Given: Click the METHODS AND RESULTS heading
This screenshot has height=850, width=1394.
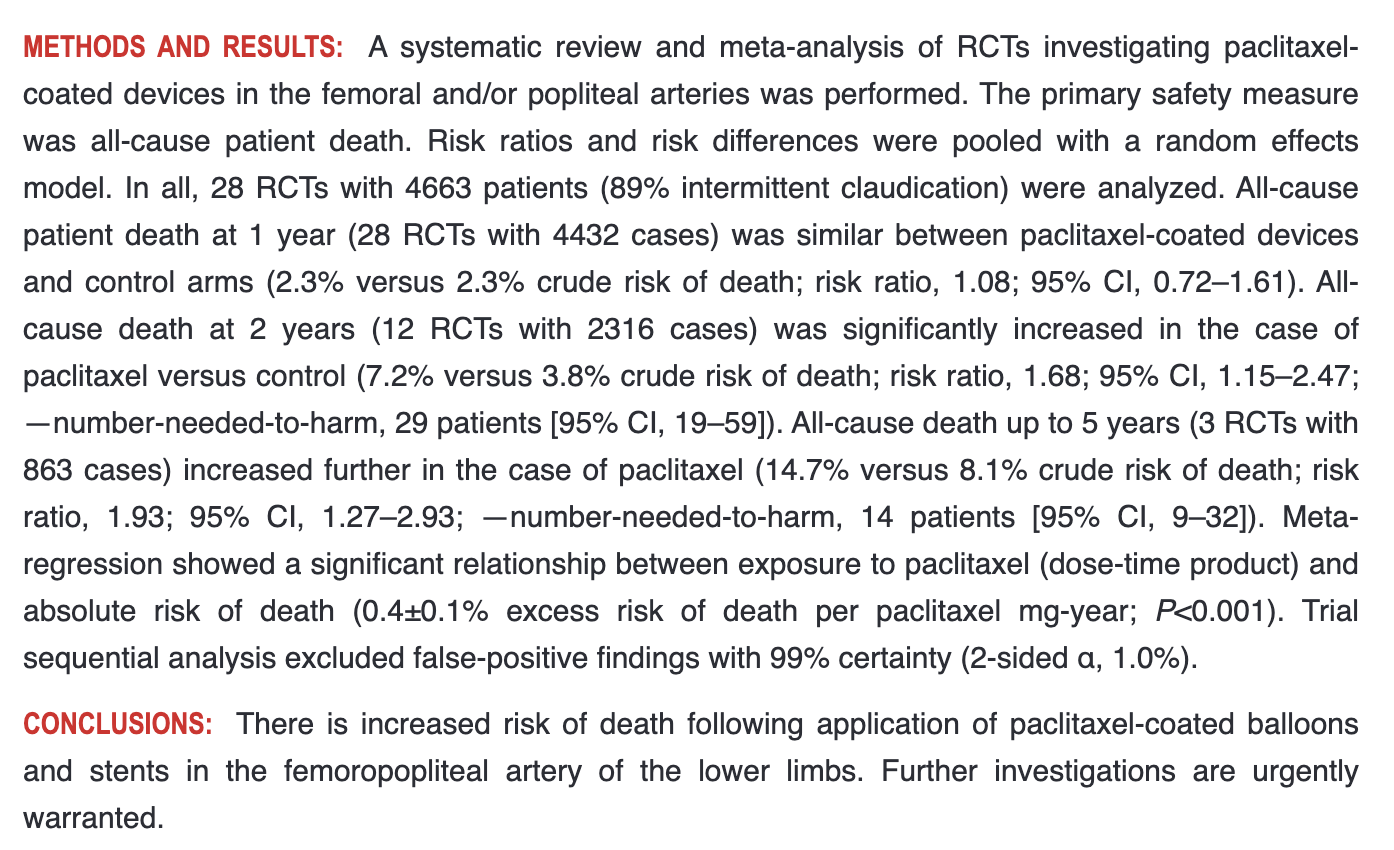Looking at the screenshot, I should click(182, 47).
